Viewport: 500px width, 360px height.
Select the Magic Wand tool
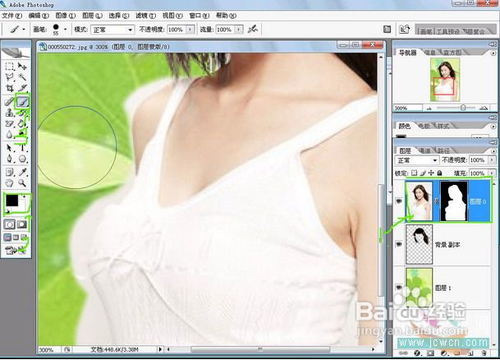22,77
